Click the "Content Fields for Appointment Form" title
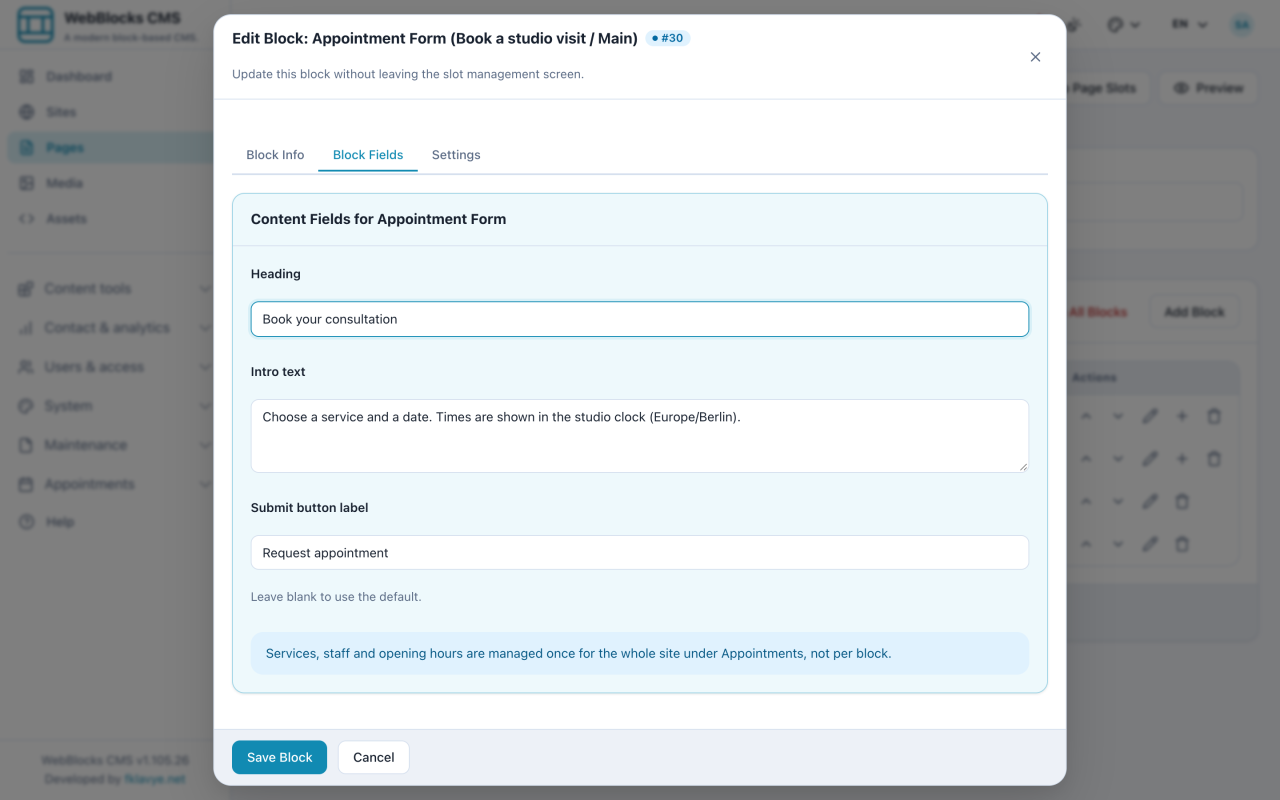 click(378, 219)
